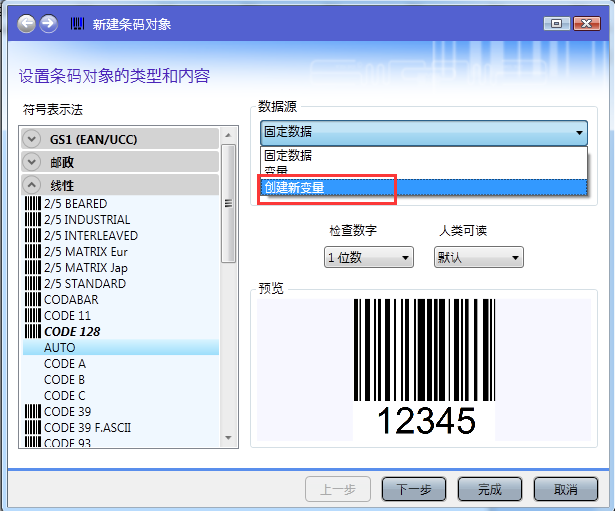This screenshot has width=615, height=511.
Task: Select 2/5 STANDARD symbology
Action: click(x=85, y=284)
